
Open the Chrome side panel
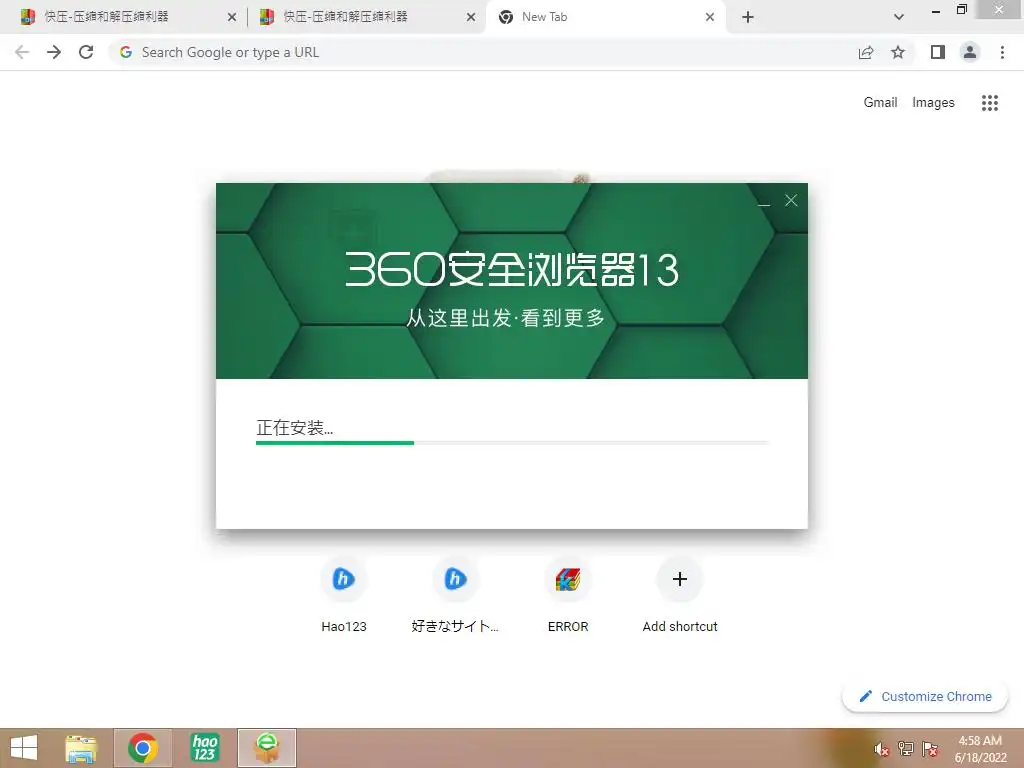938,52
